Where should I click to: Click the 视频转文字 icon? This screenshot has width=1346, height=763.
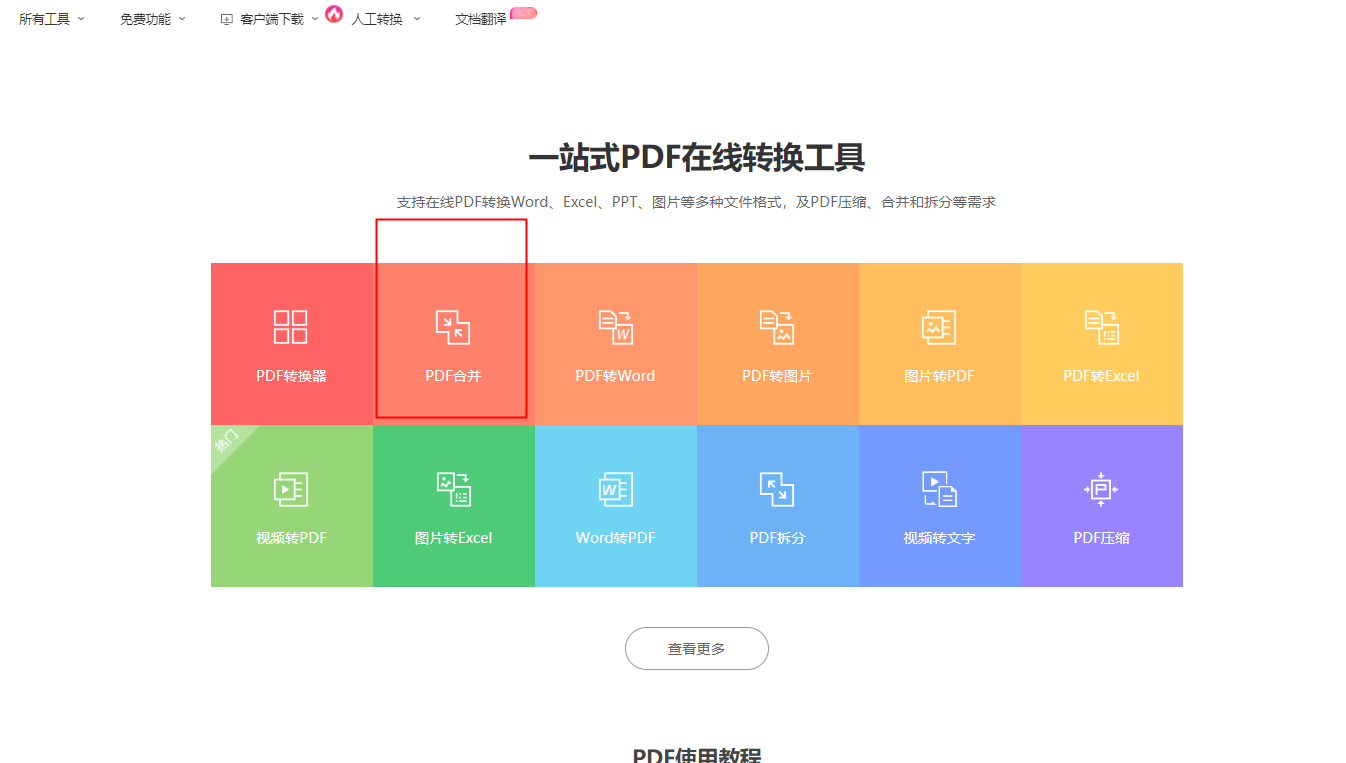(x=939, y=489)
